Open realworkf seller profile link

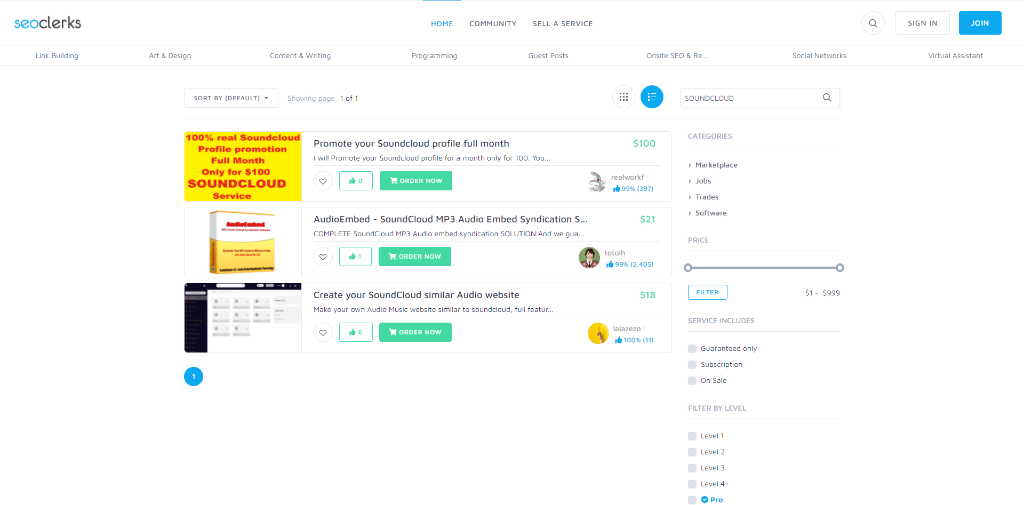click(x=627, y=177)
